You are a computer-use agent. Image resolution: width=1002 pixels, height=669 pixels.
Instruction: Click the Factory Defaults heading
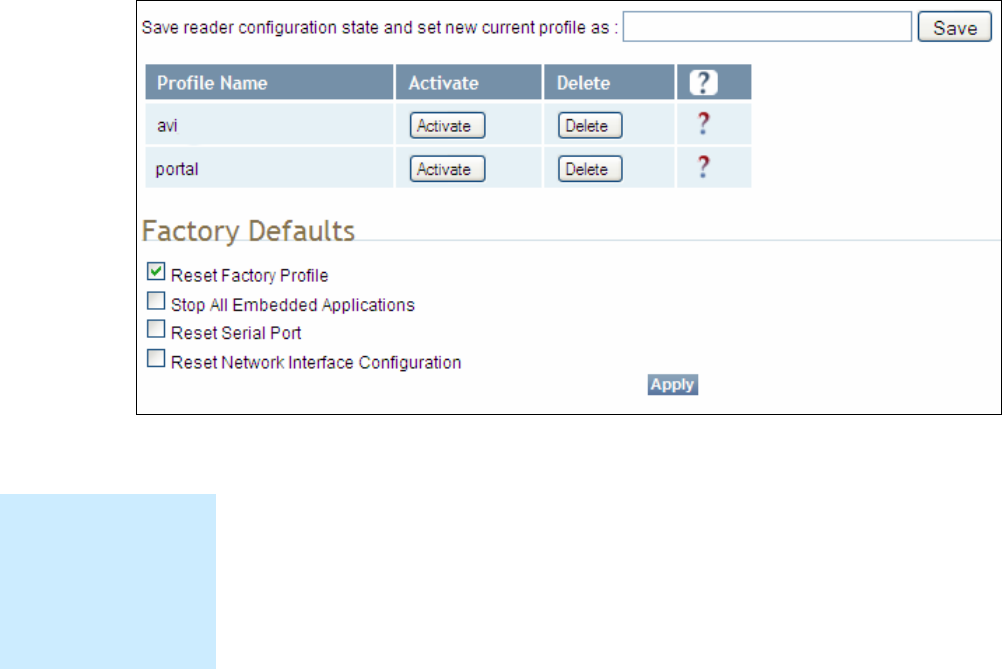(x=248, y=231)
